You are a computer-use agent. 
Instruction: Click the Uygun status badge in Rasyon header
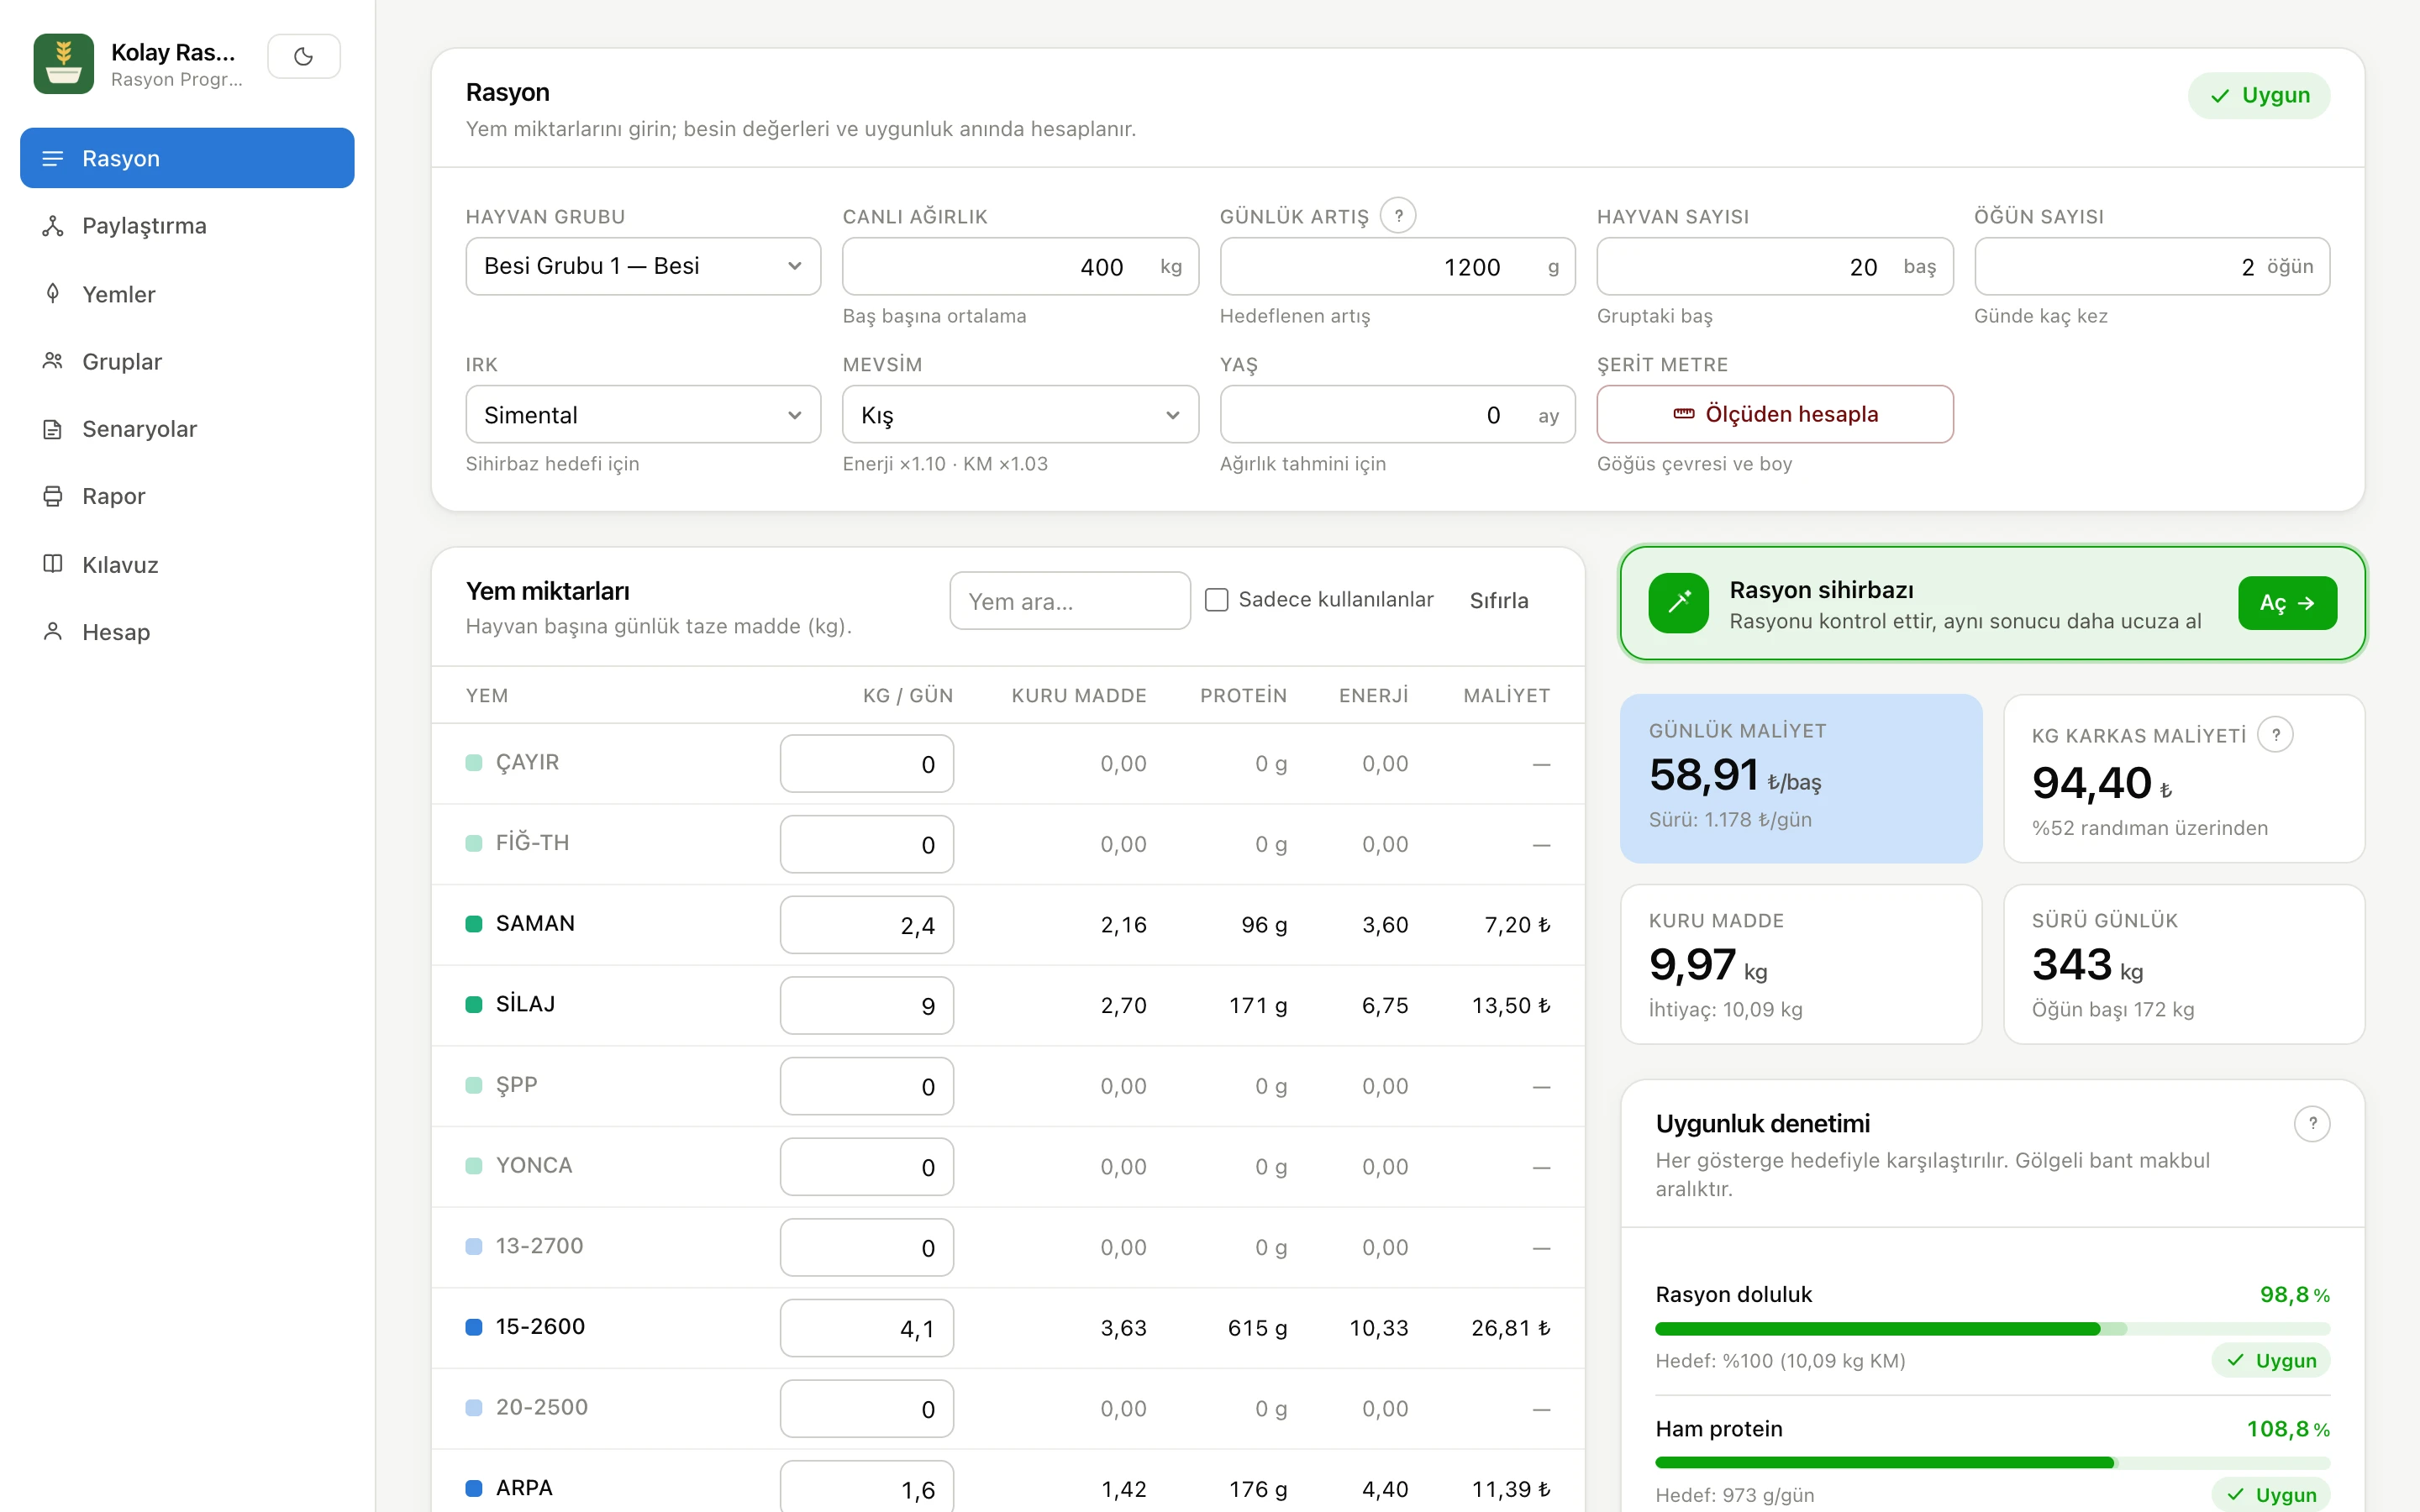[x=2259, y=96]
